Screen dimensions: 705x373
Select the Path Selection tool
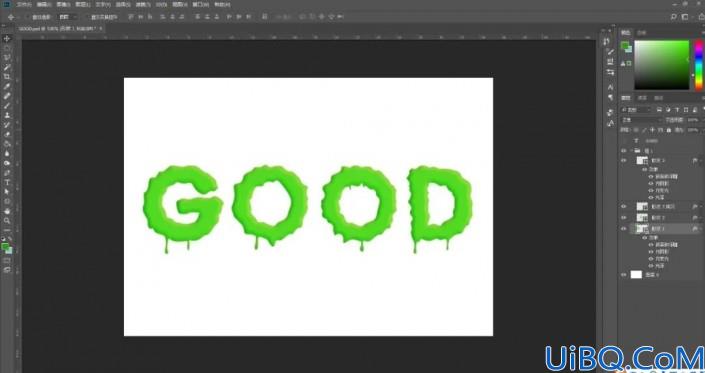pos(7,192)
